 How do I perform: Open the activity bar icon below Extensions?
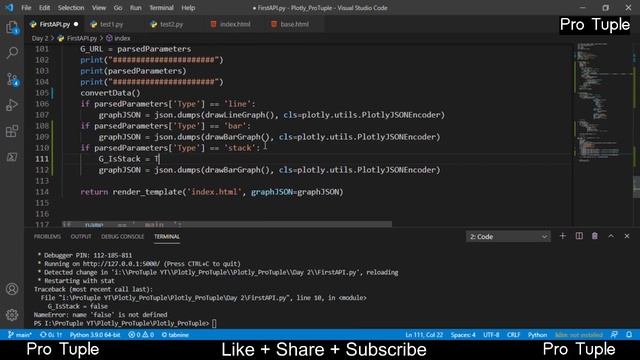tap(12, 157)
